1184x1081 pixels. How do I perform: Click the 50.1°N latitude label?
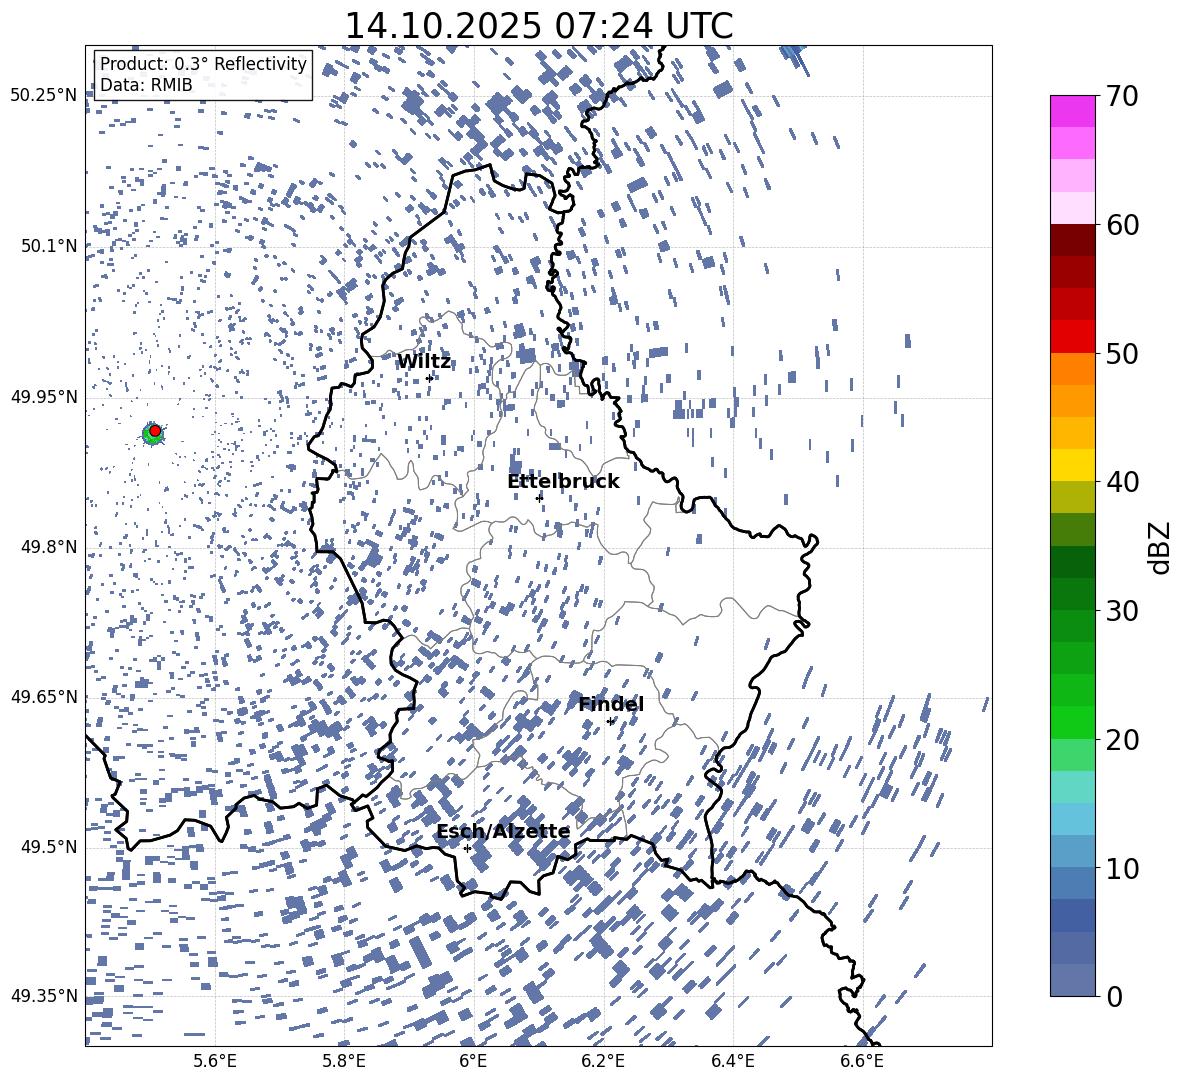[x=48, y=246]
